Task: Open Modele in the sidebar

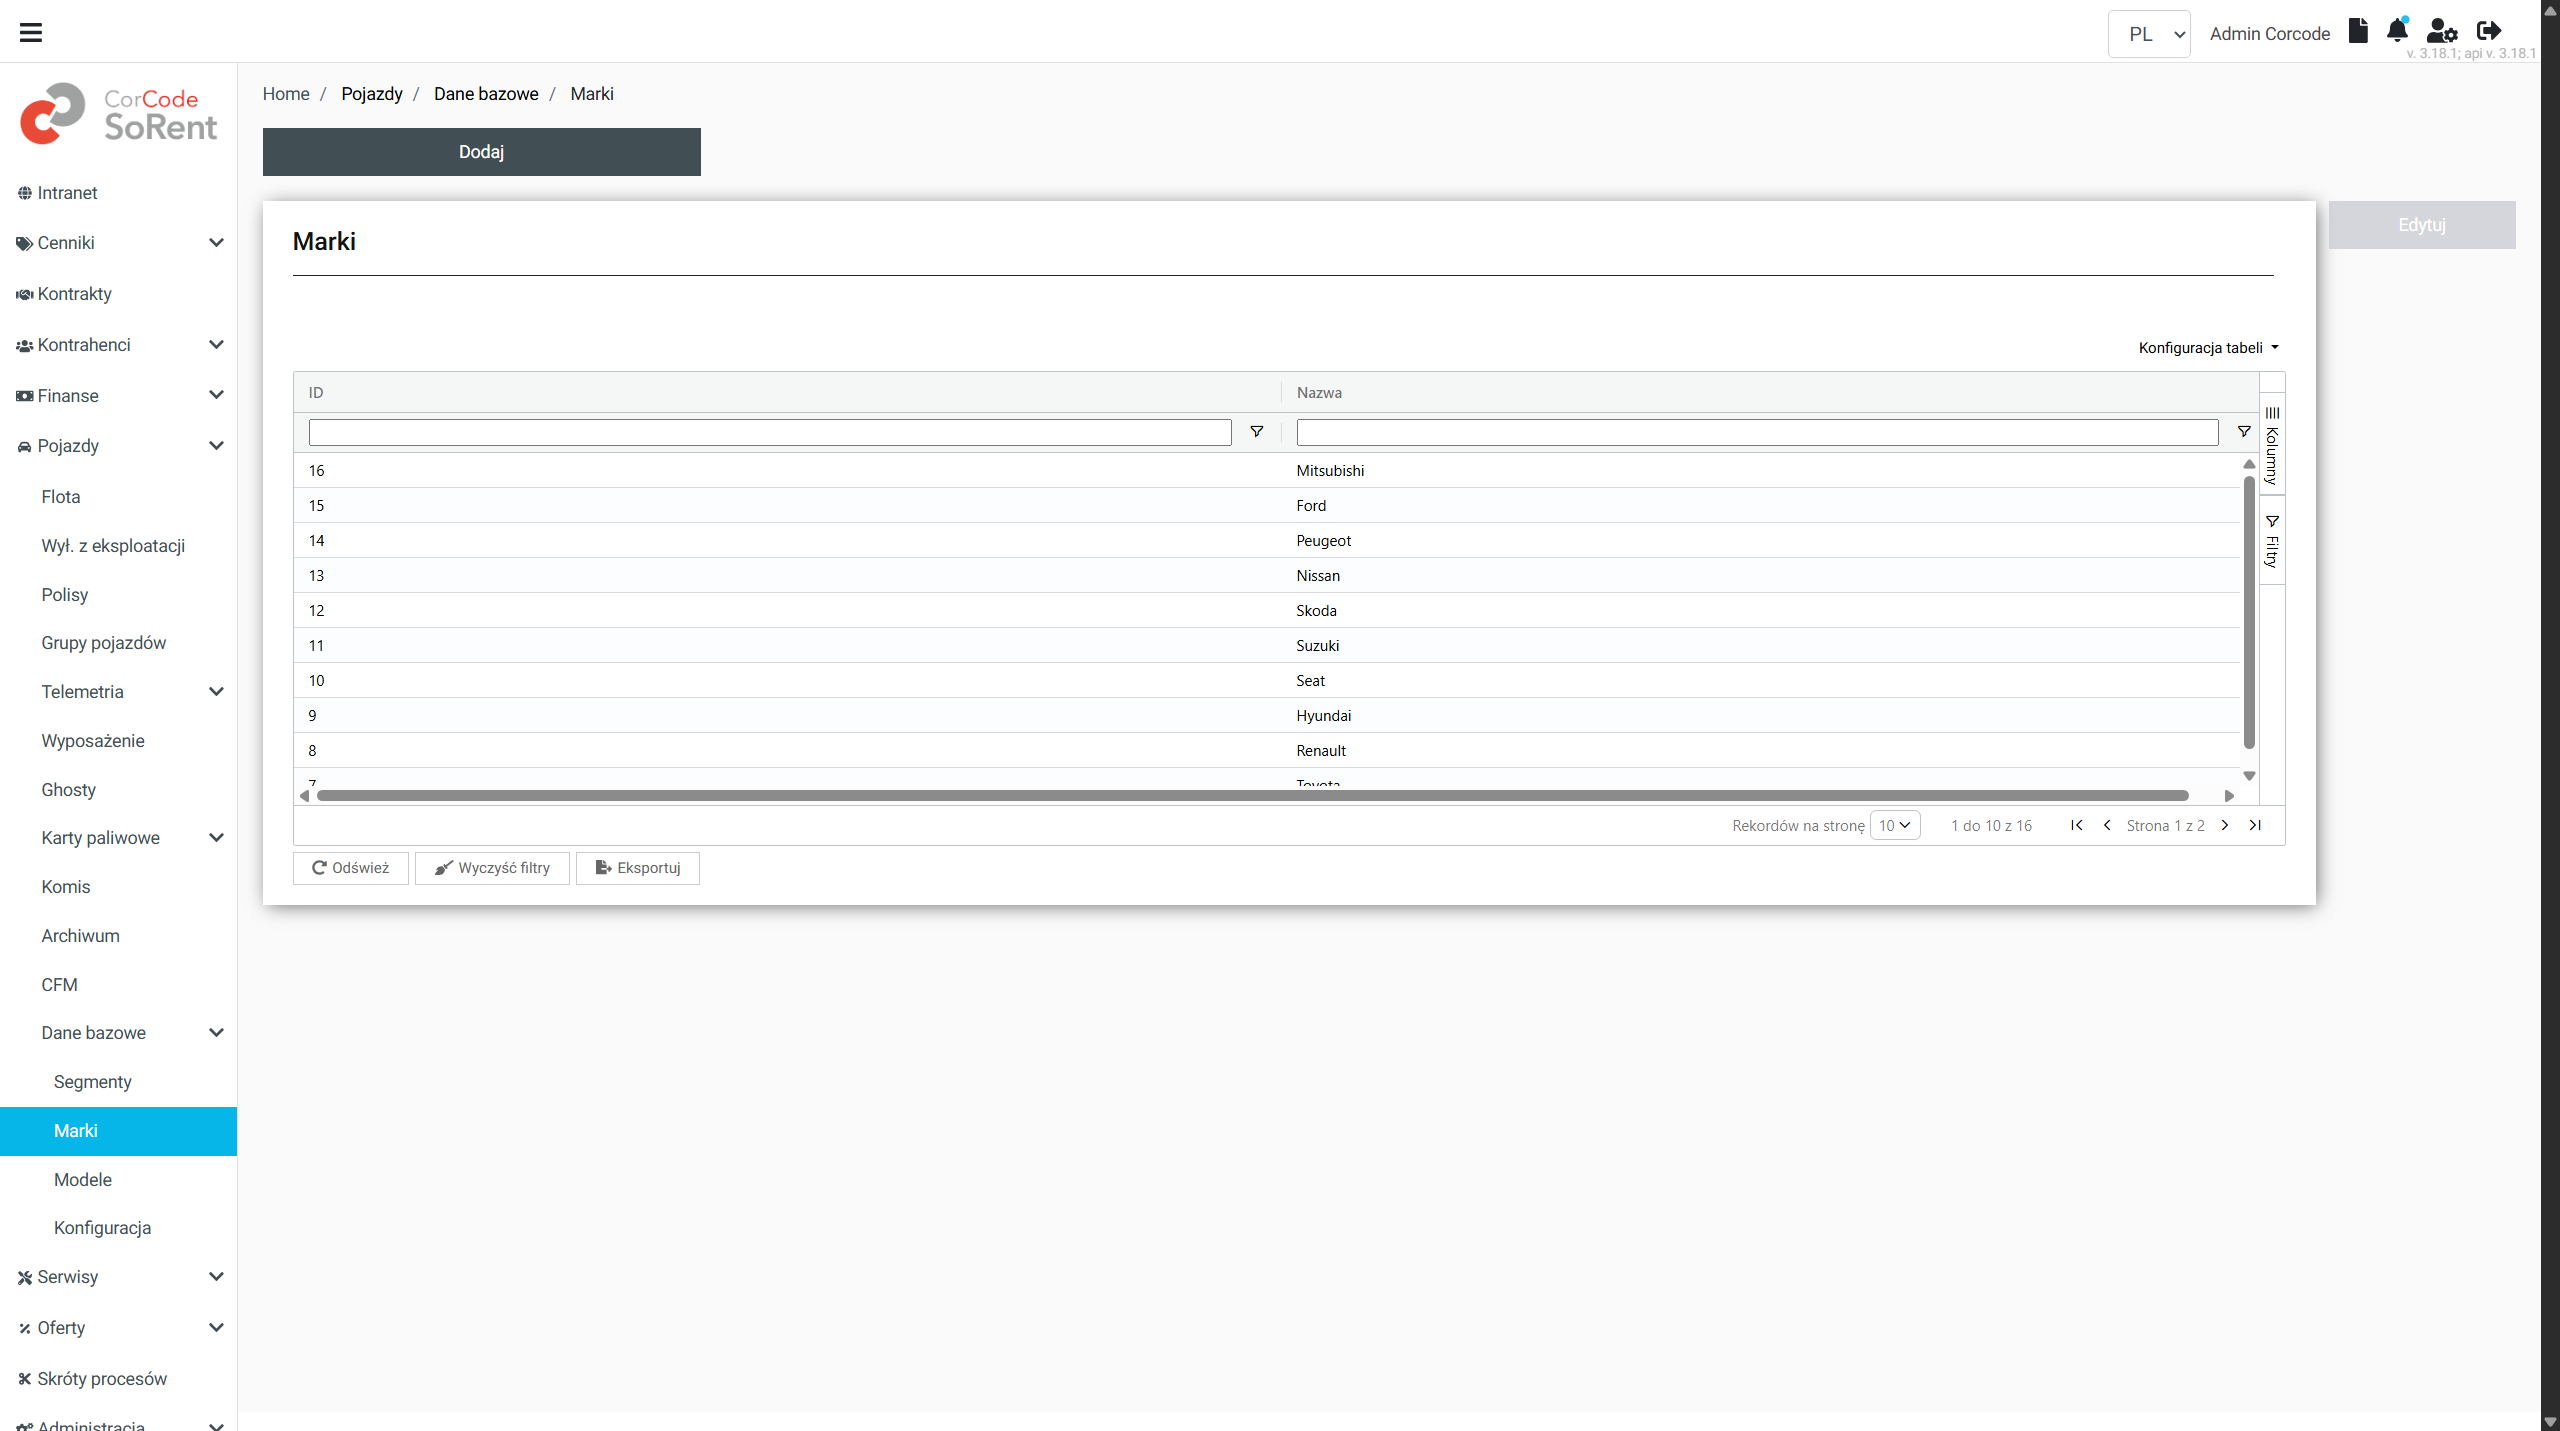Action: pyautogui.click(x=83, y=1180)
